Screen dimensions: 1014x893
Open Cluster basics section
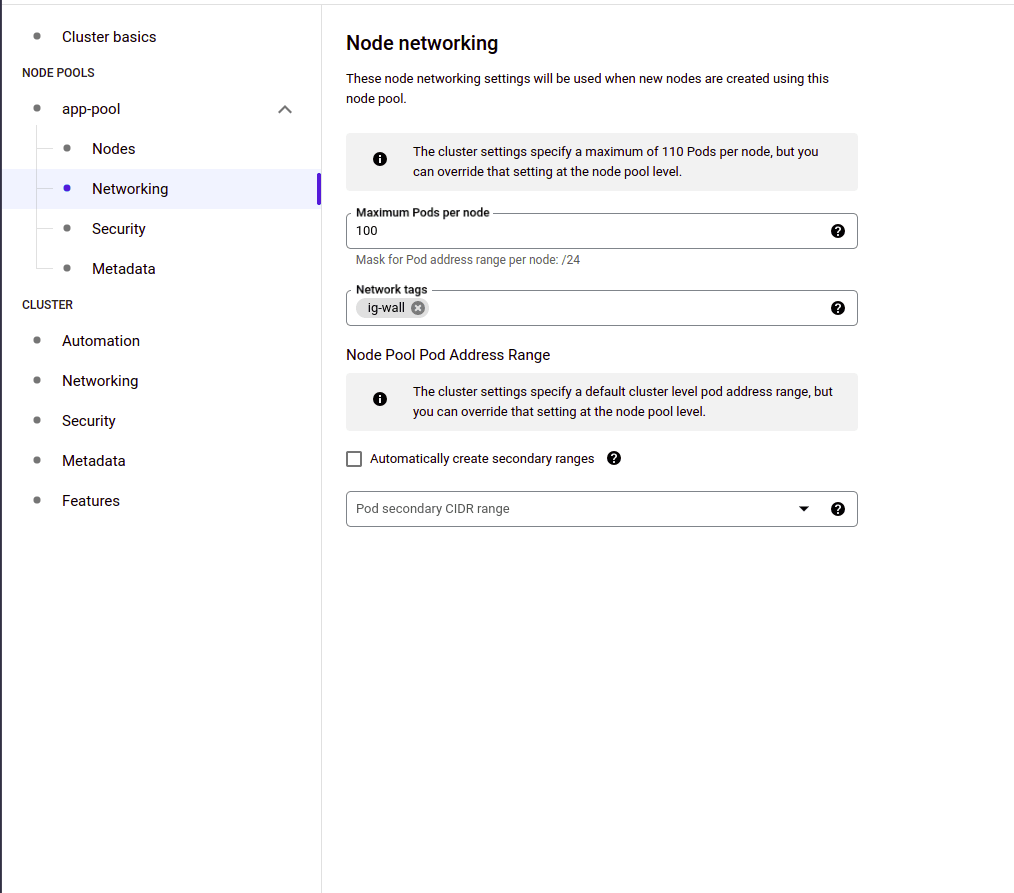point(109,37)
